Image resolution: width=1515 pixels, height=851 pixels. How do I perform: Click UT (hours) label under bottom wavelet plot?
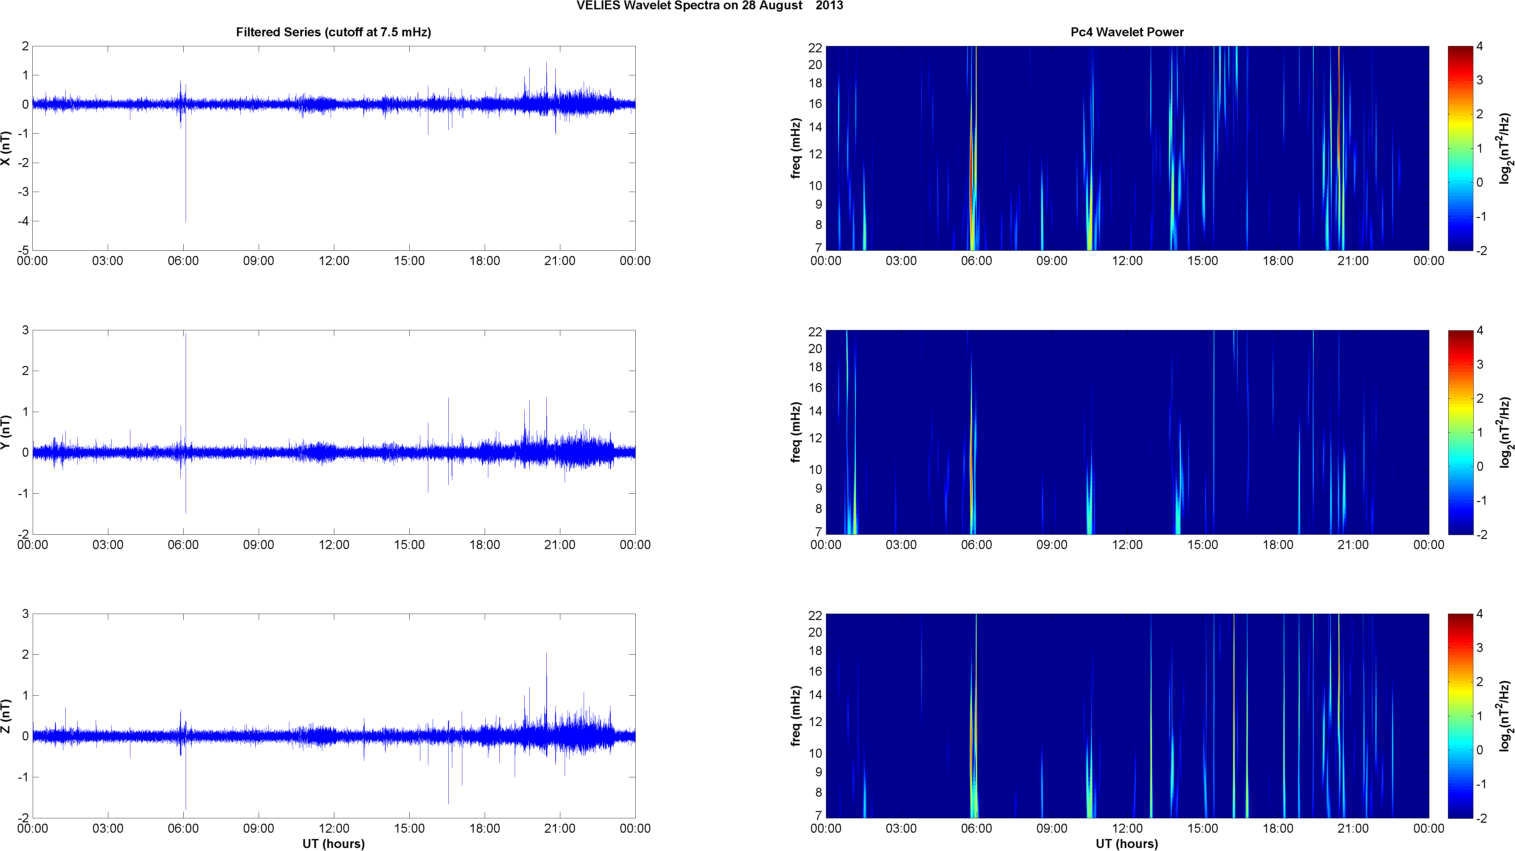pyautogui.click(x=1126, y=844)
